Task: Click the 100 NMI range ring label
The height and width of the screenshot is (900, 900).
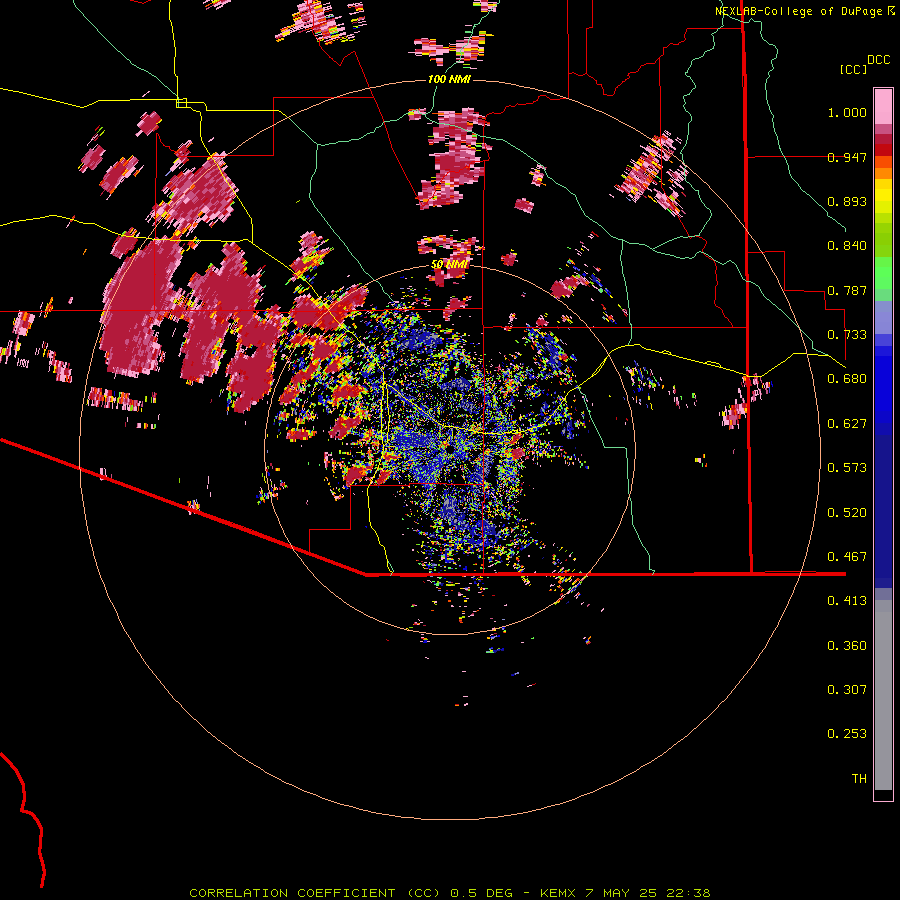Action: coord(449,79)
